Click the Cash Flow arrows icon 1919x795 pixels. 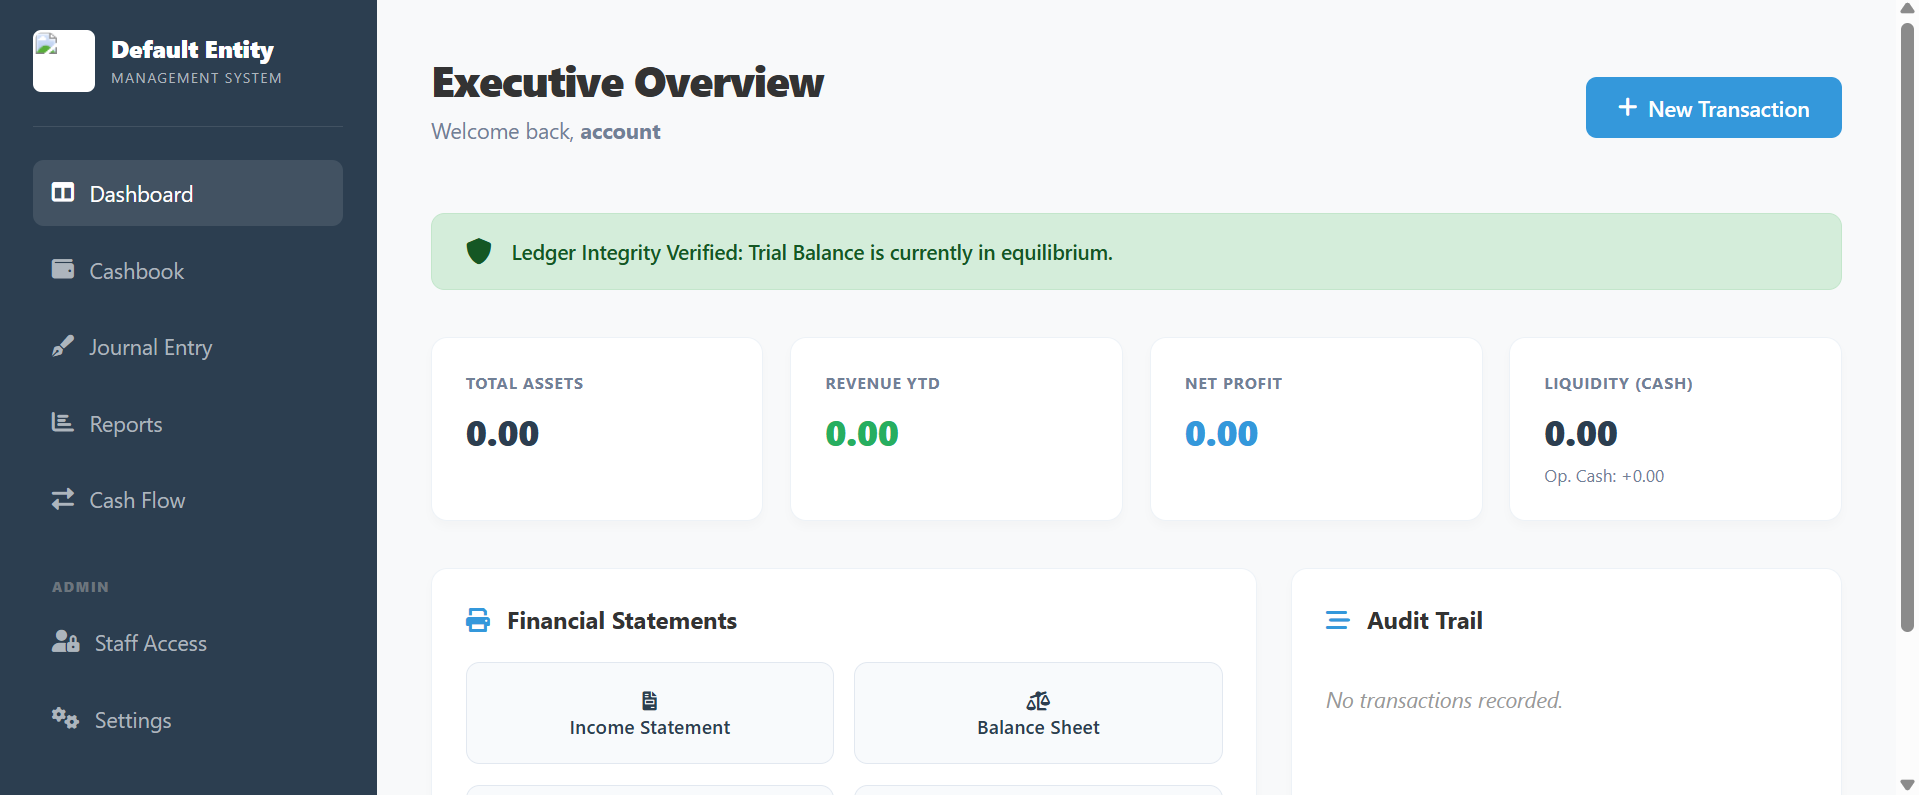pyautogui.click(x=63, y=499)
